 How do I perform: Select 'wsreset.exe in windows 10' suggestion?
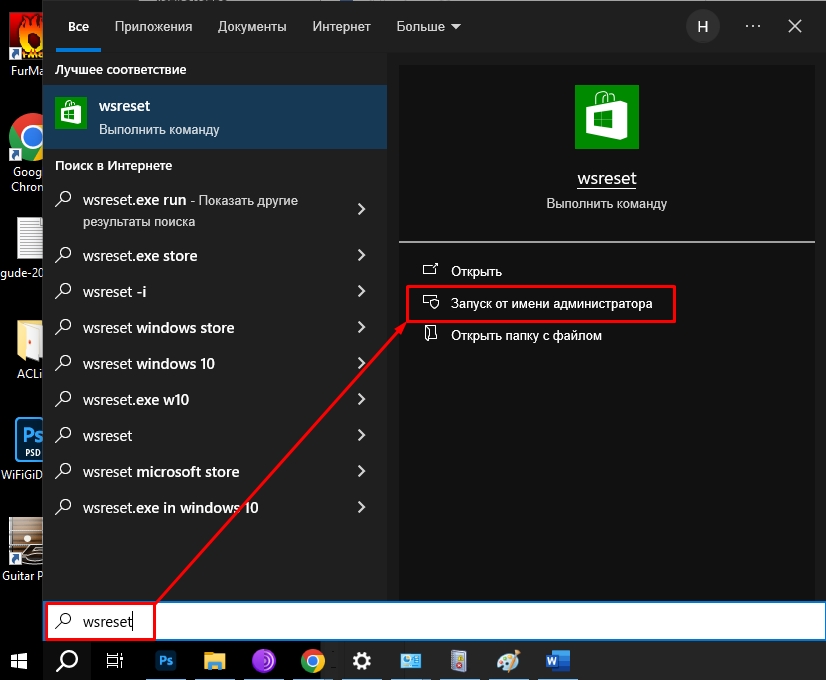click(x=171, y=508)
